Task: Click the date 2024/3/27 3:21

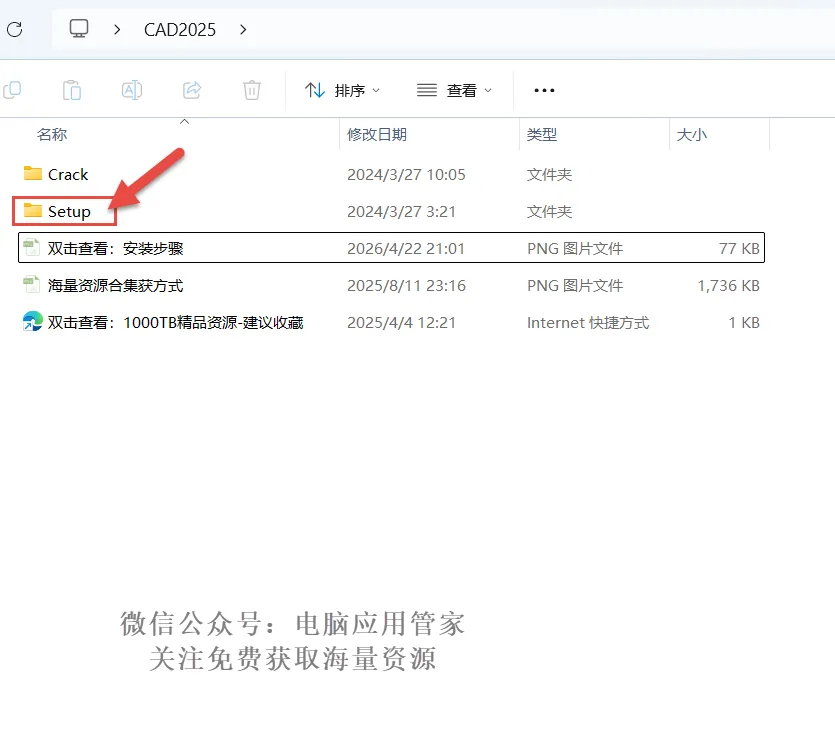Action: pos(402,212)
